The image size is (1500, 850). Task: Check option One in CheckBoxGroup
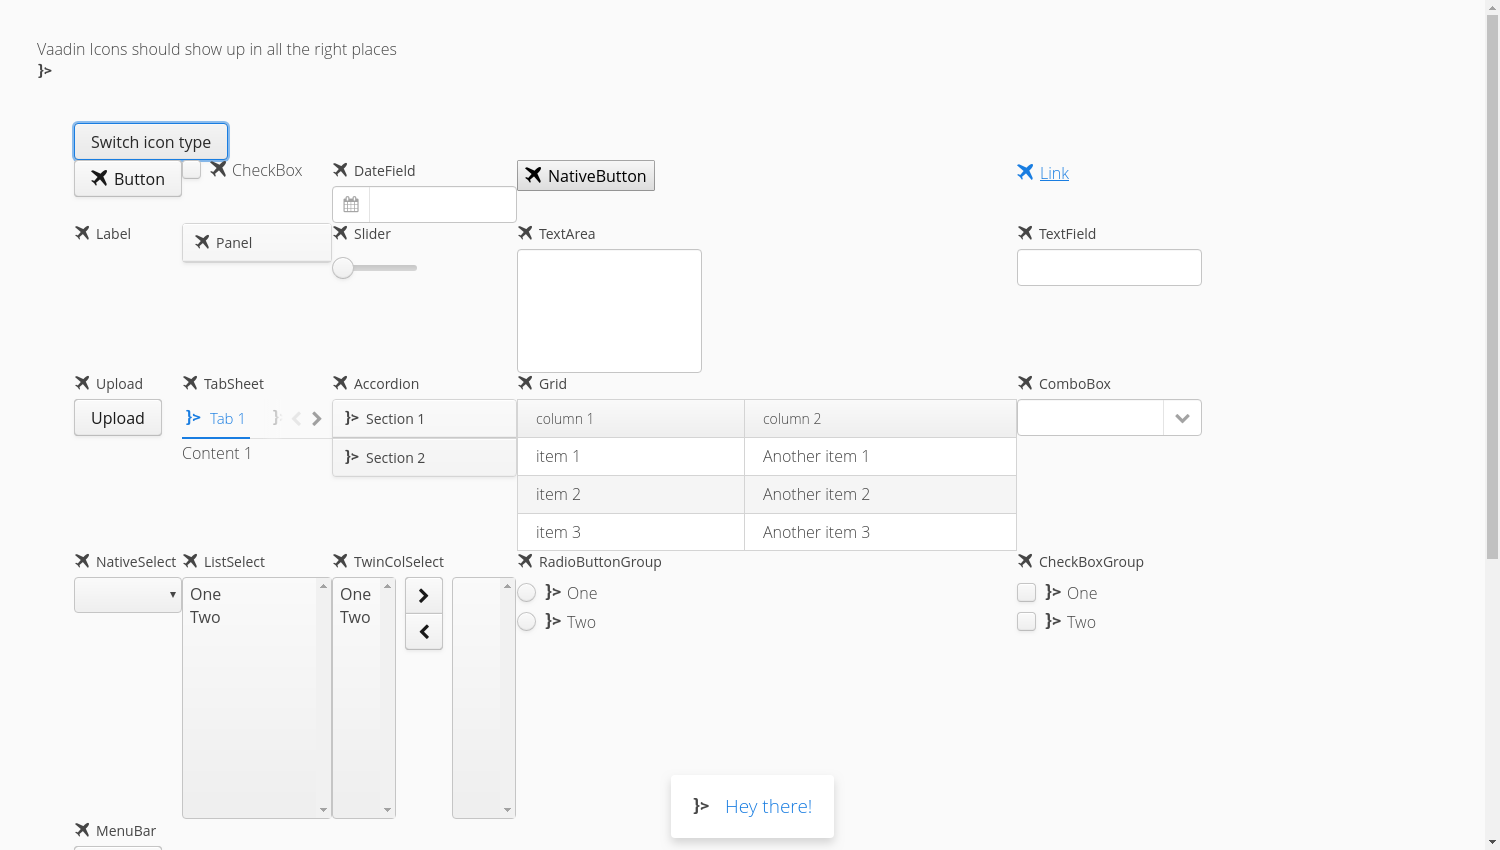point(1026,593)
